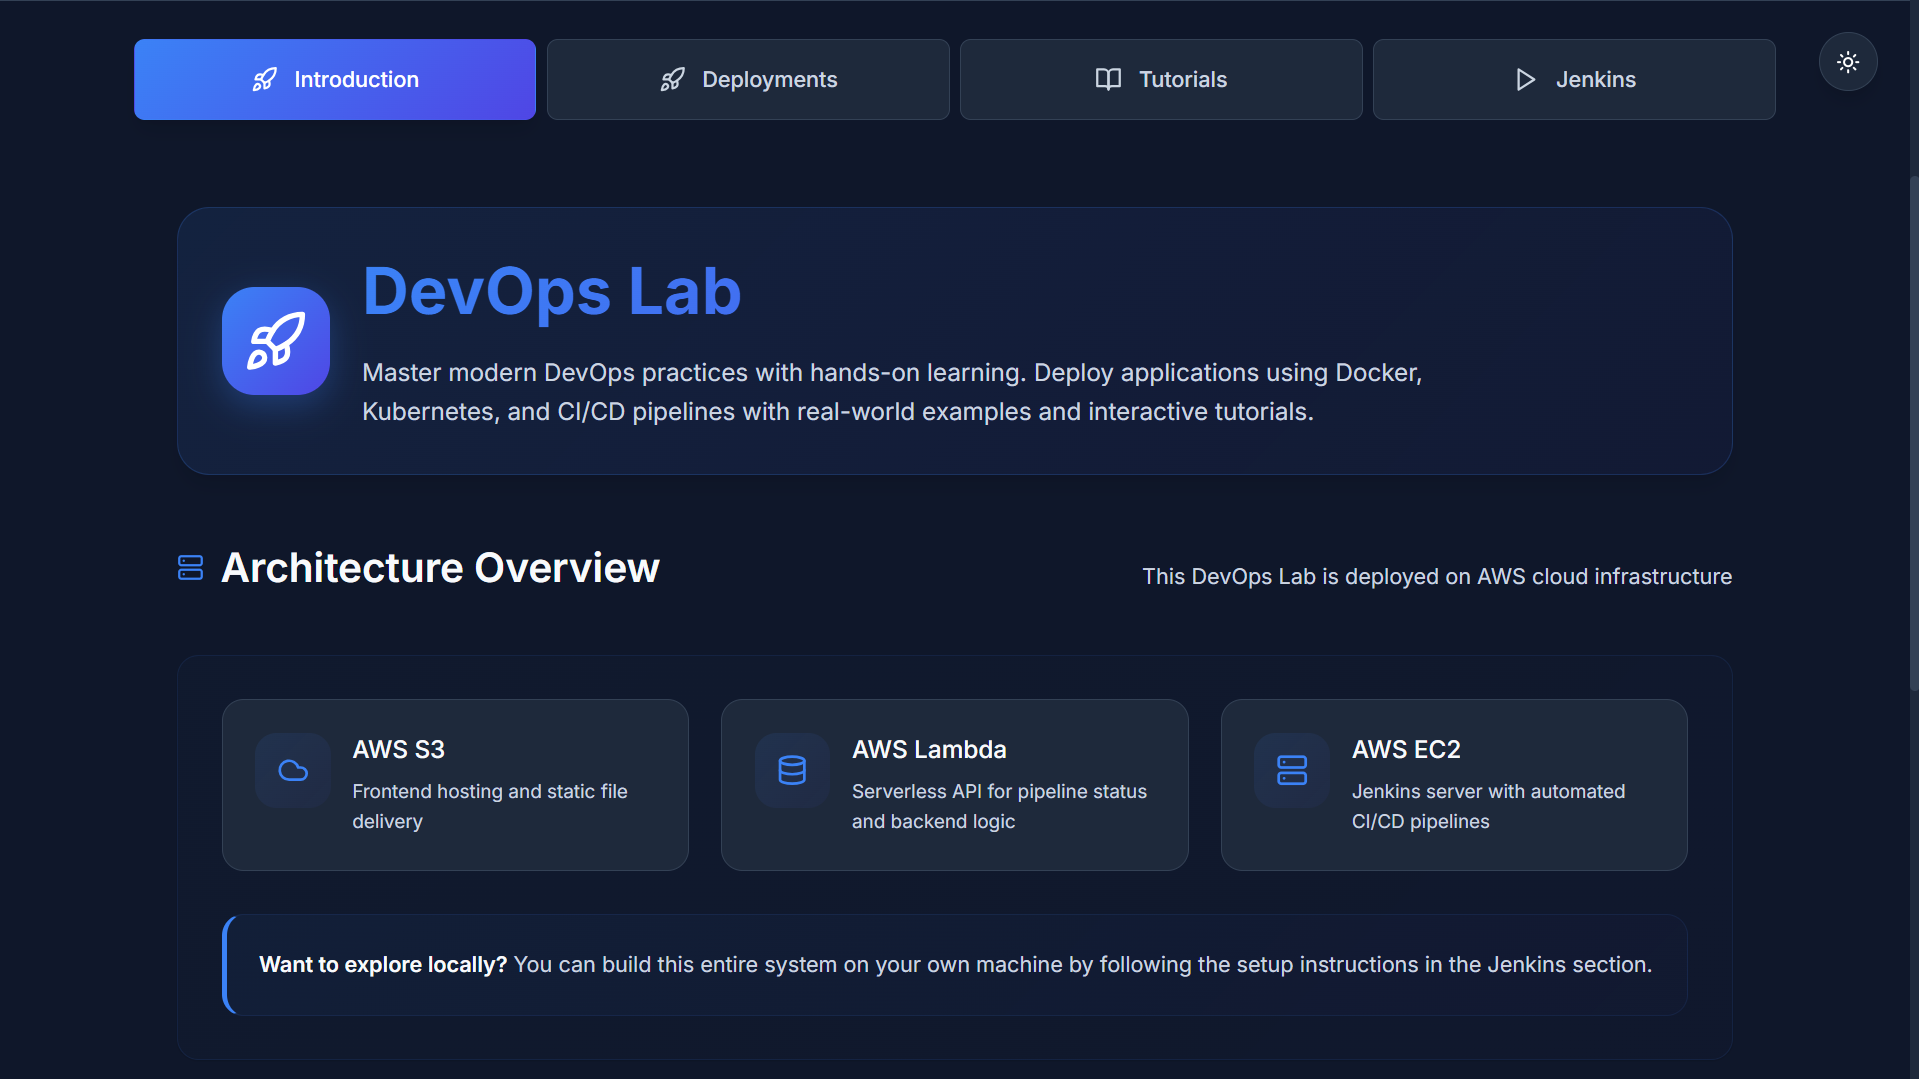The image size is (1919, 1079).
Task: Go to the Jenkins tab
Action: 1574,80
